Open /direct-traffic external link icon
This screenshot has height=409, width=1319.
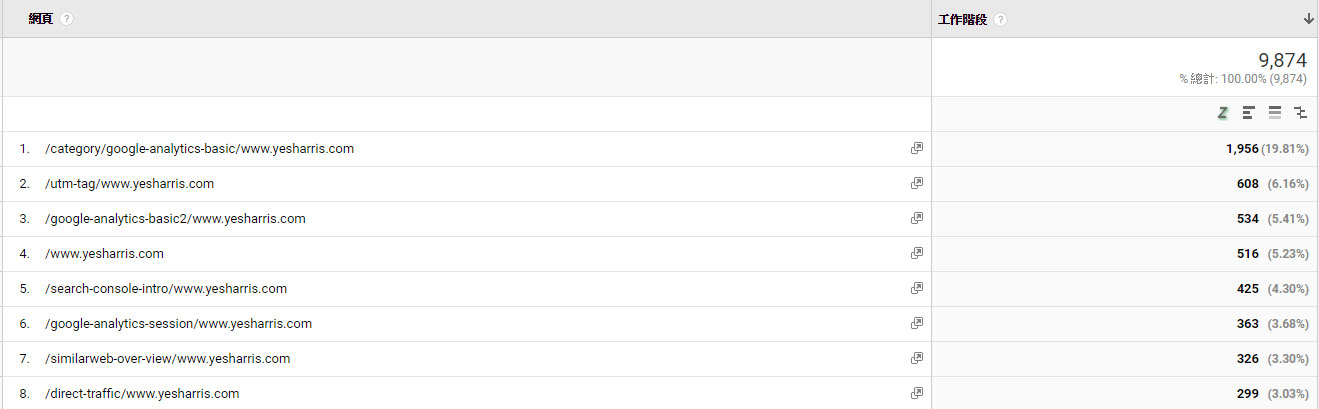(916, 393)
